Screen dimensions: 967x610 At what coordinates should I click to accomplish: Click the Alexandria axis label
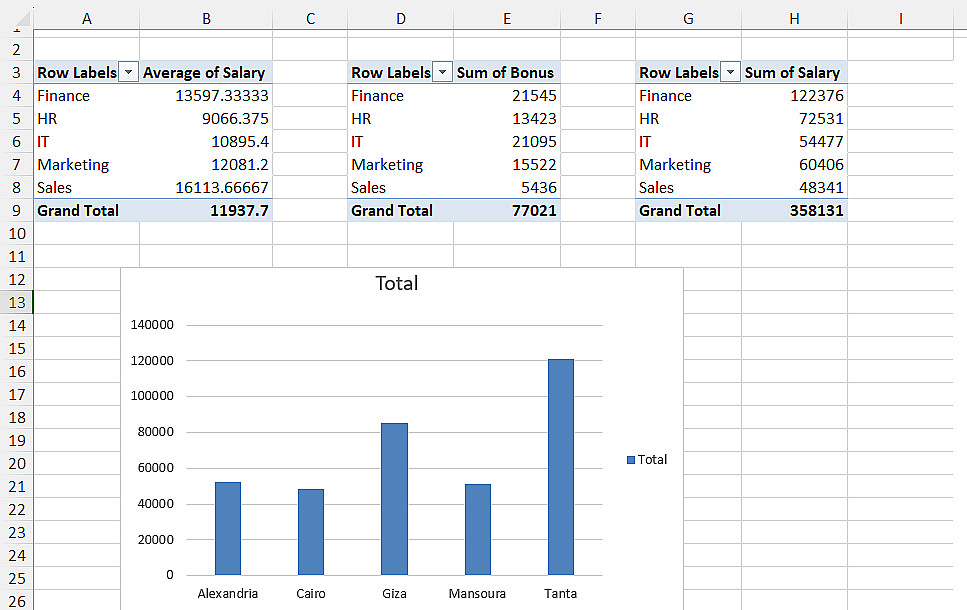(x=228, y=593)
